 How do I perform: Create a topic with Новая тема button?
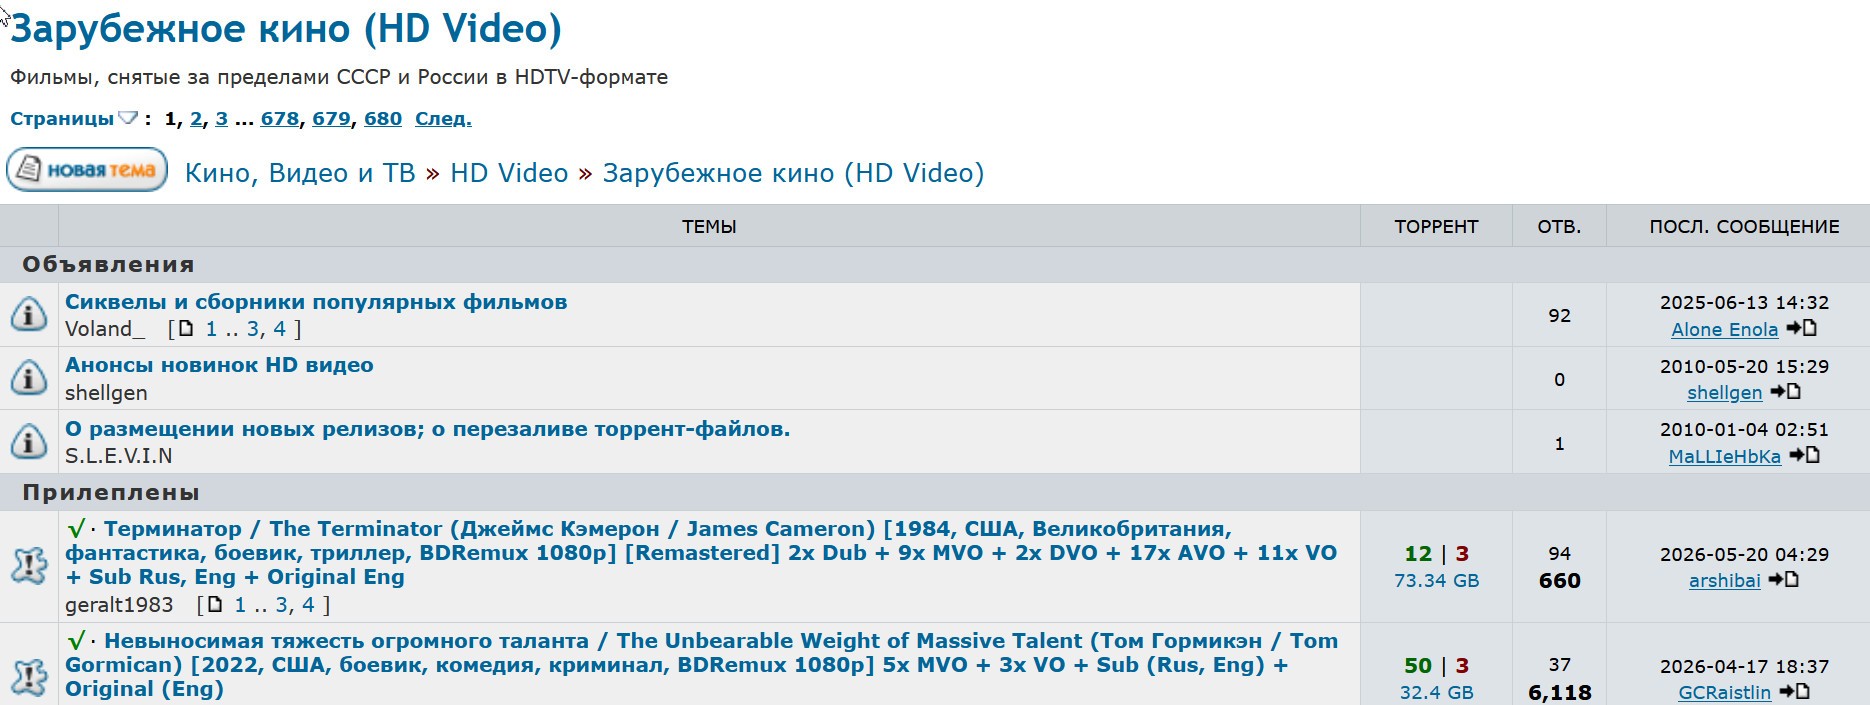click(87, 170)
